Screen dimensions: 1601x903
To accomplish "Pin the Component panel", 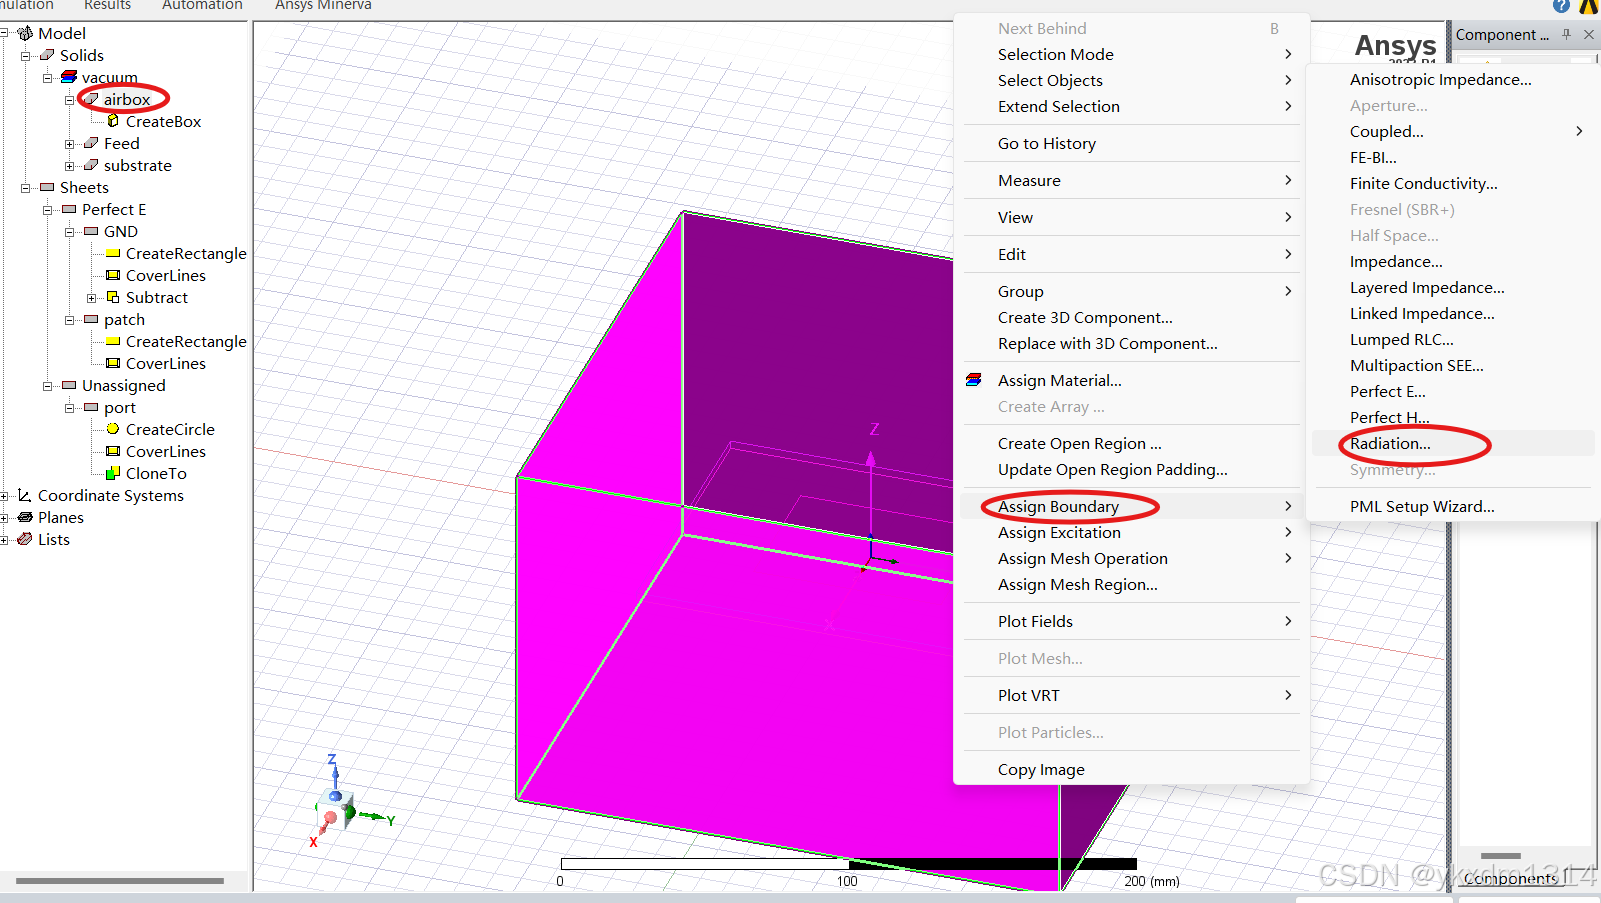I will [x=1567, y=34].
